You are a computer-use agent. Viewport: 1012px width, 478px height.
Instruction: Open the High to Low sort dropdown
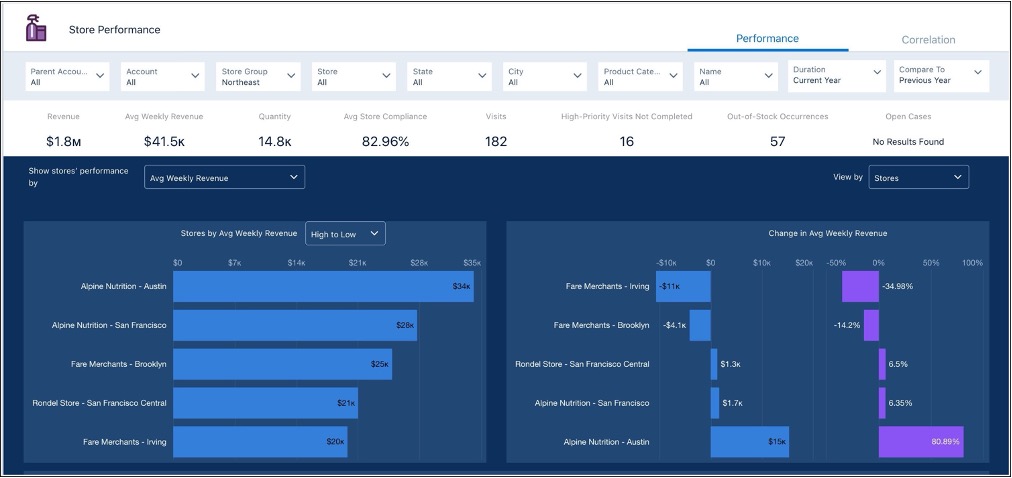tap(346, 234)
